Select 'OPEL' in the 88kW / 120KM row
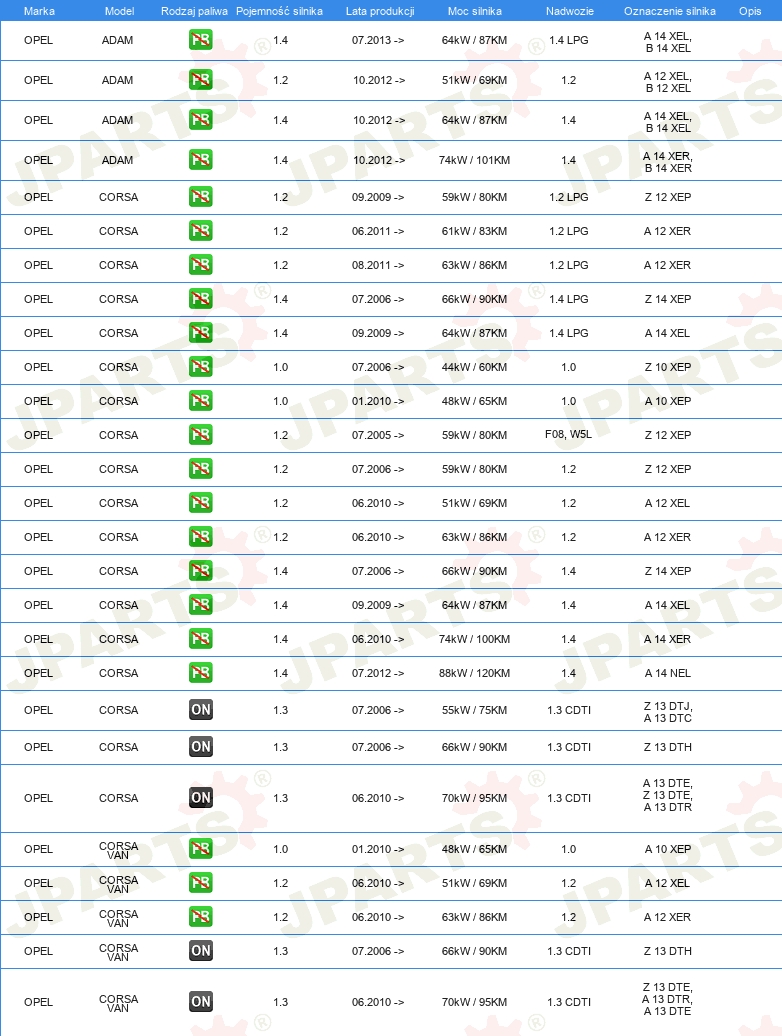Image resolution: width=782 pixels, height=1036 pixels. [x=38, y=673]
